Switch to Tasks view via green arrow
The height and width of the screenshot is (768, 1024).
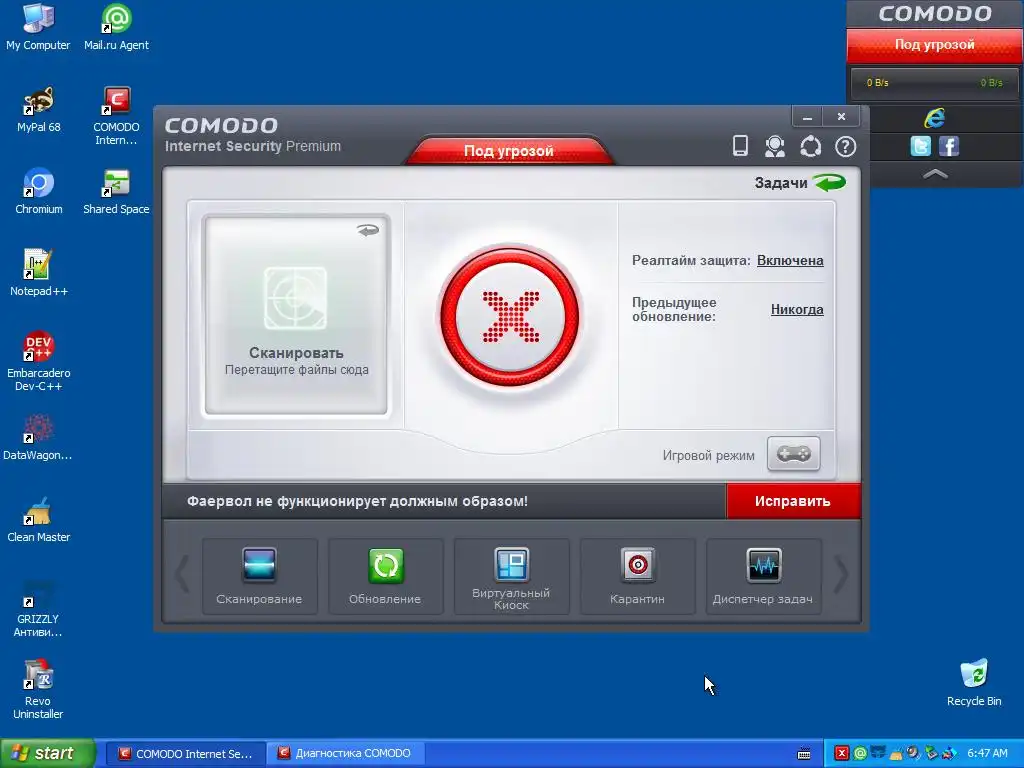pos(829,183)
